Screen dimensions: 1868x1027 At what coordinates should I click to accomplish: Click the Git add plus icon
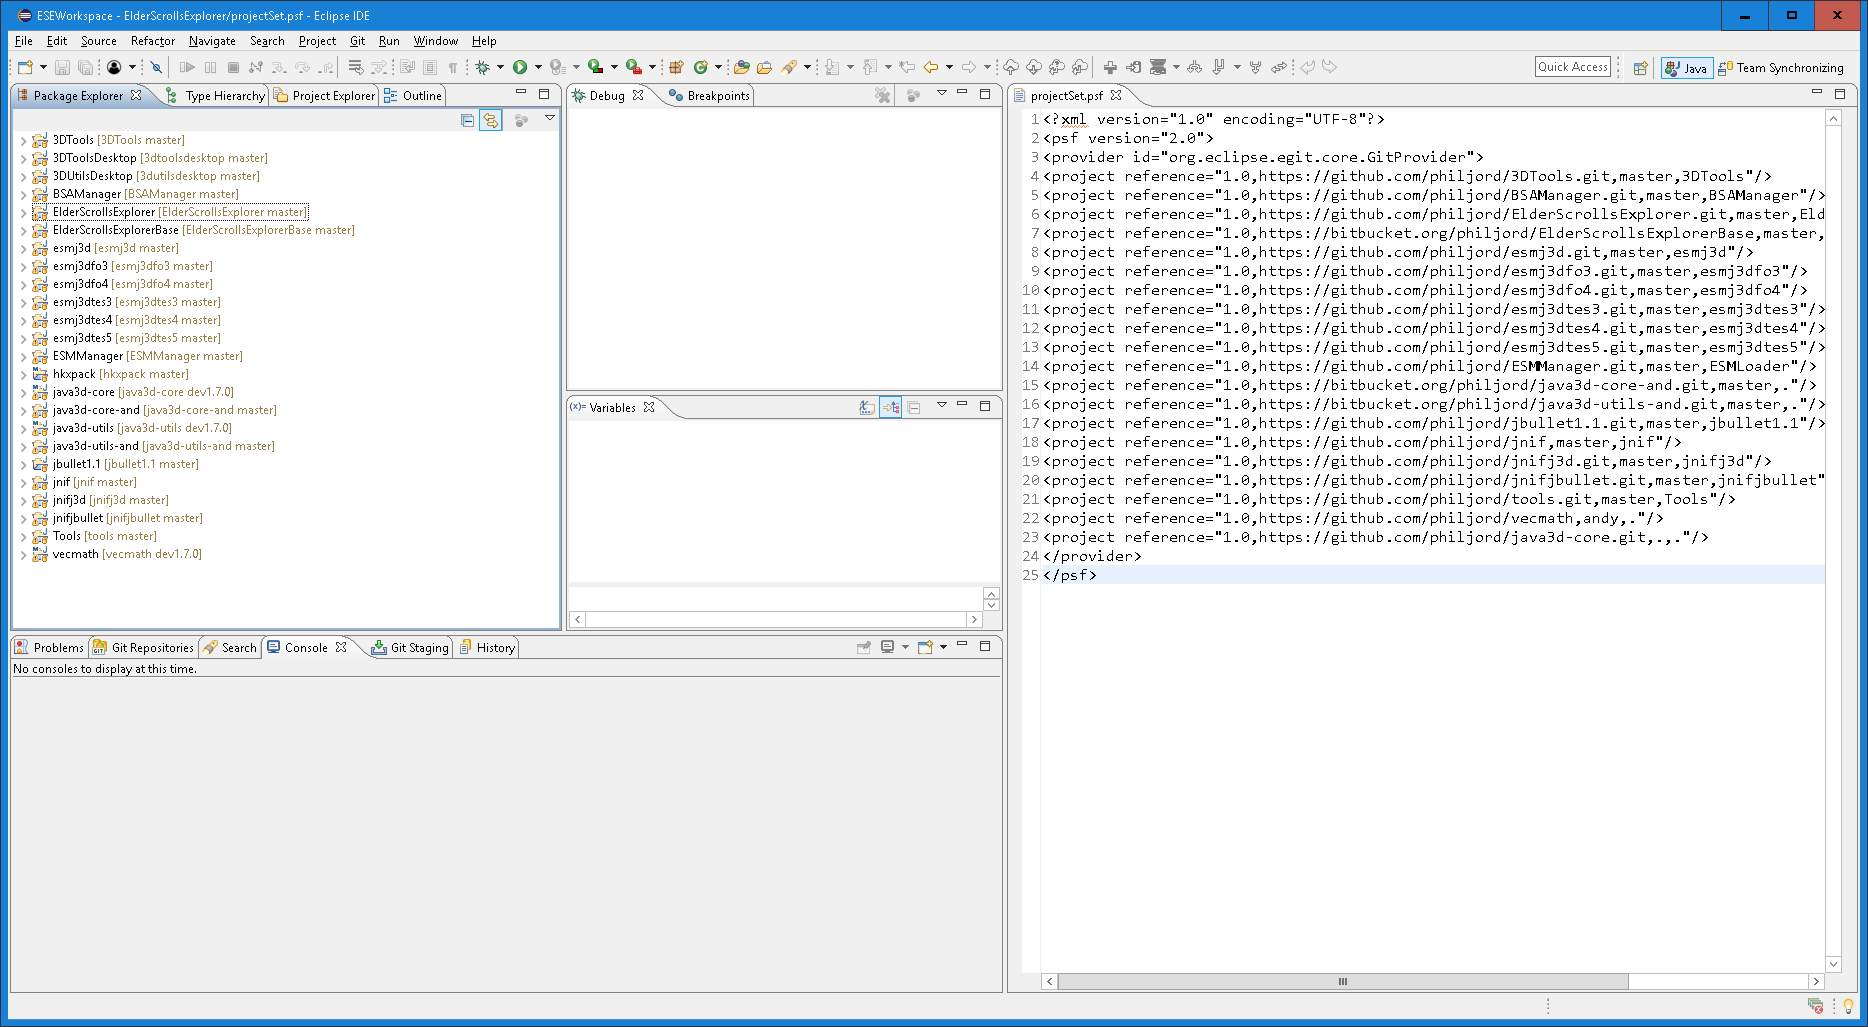tap(1110, 67)
